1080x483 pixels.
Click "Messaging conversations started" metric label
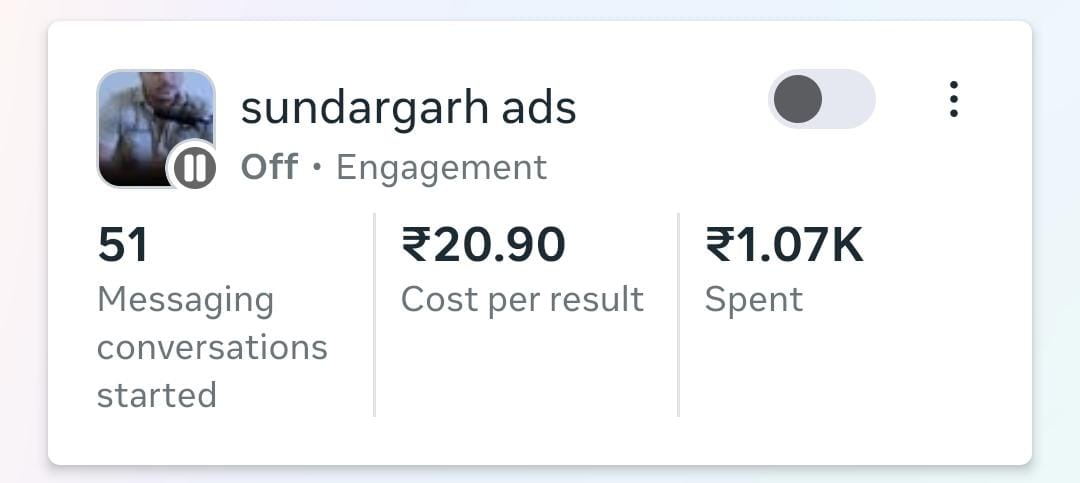pos(211,347)
